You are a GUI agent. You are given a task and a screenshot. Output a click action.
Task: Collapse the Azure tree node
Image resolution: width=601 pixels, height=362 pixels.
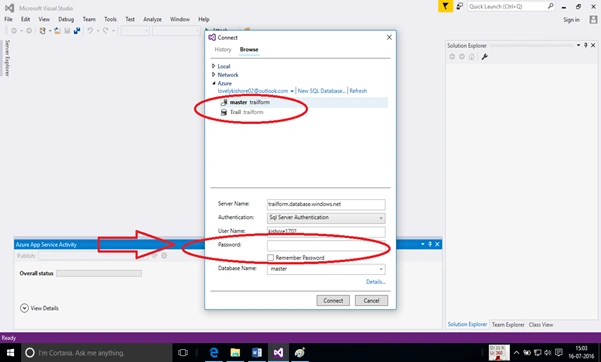(x=214, y=83)
